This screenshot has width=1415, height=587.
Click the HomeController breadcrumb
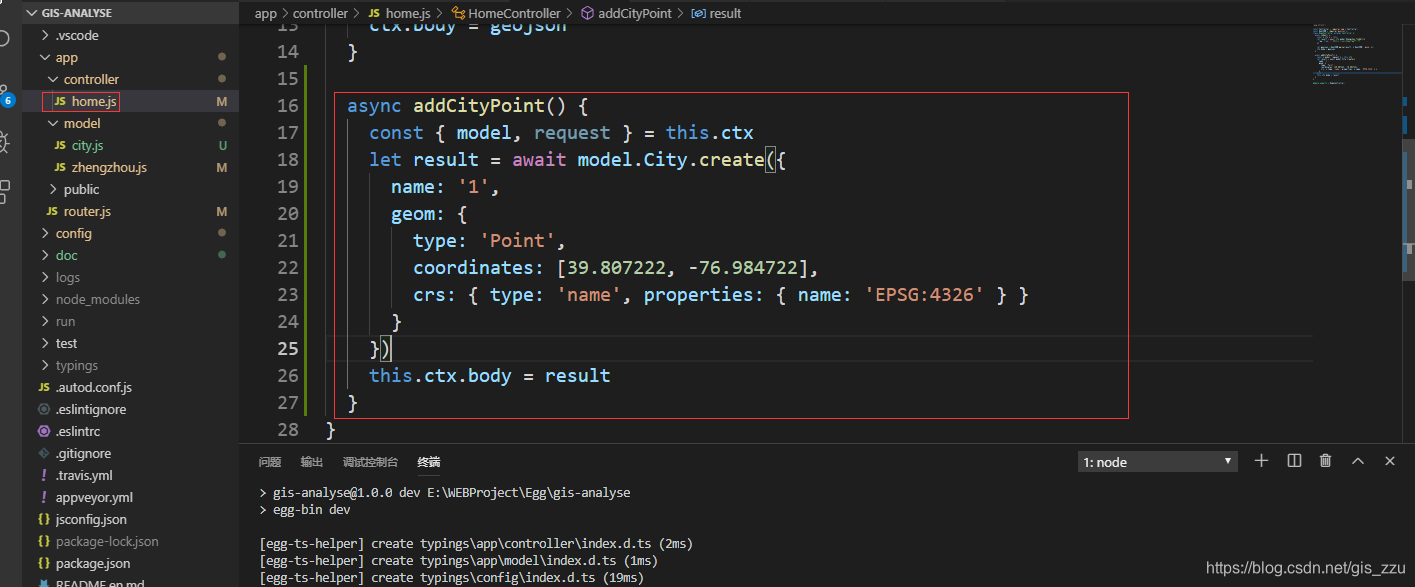[x=514, y=13]
